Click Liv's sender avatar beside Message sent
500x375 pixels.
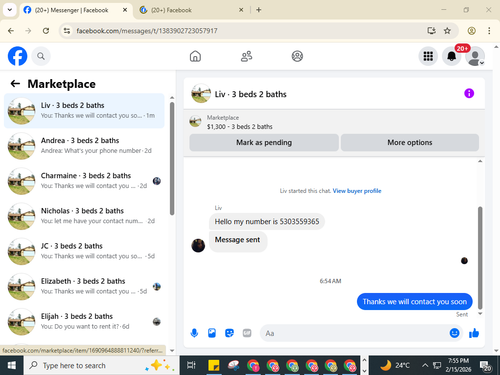(198, 246)
